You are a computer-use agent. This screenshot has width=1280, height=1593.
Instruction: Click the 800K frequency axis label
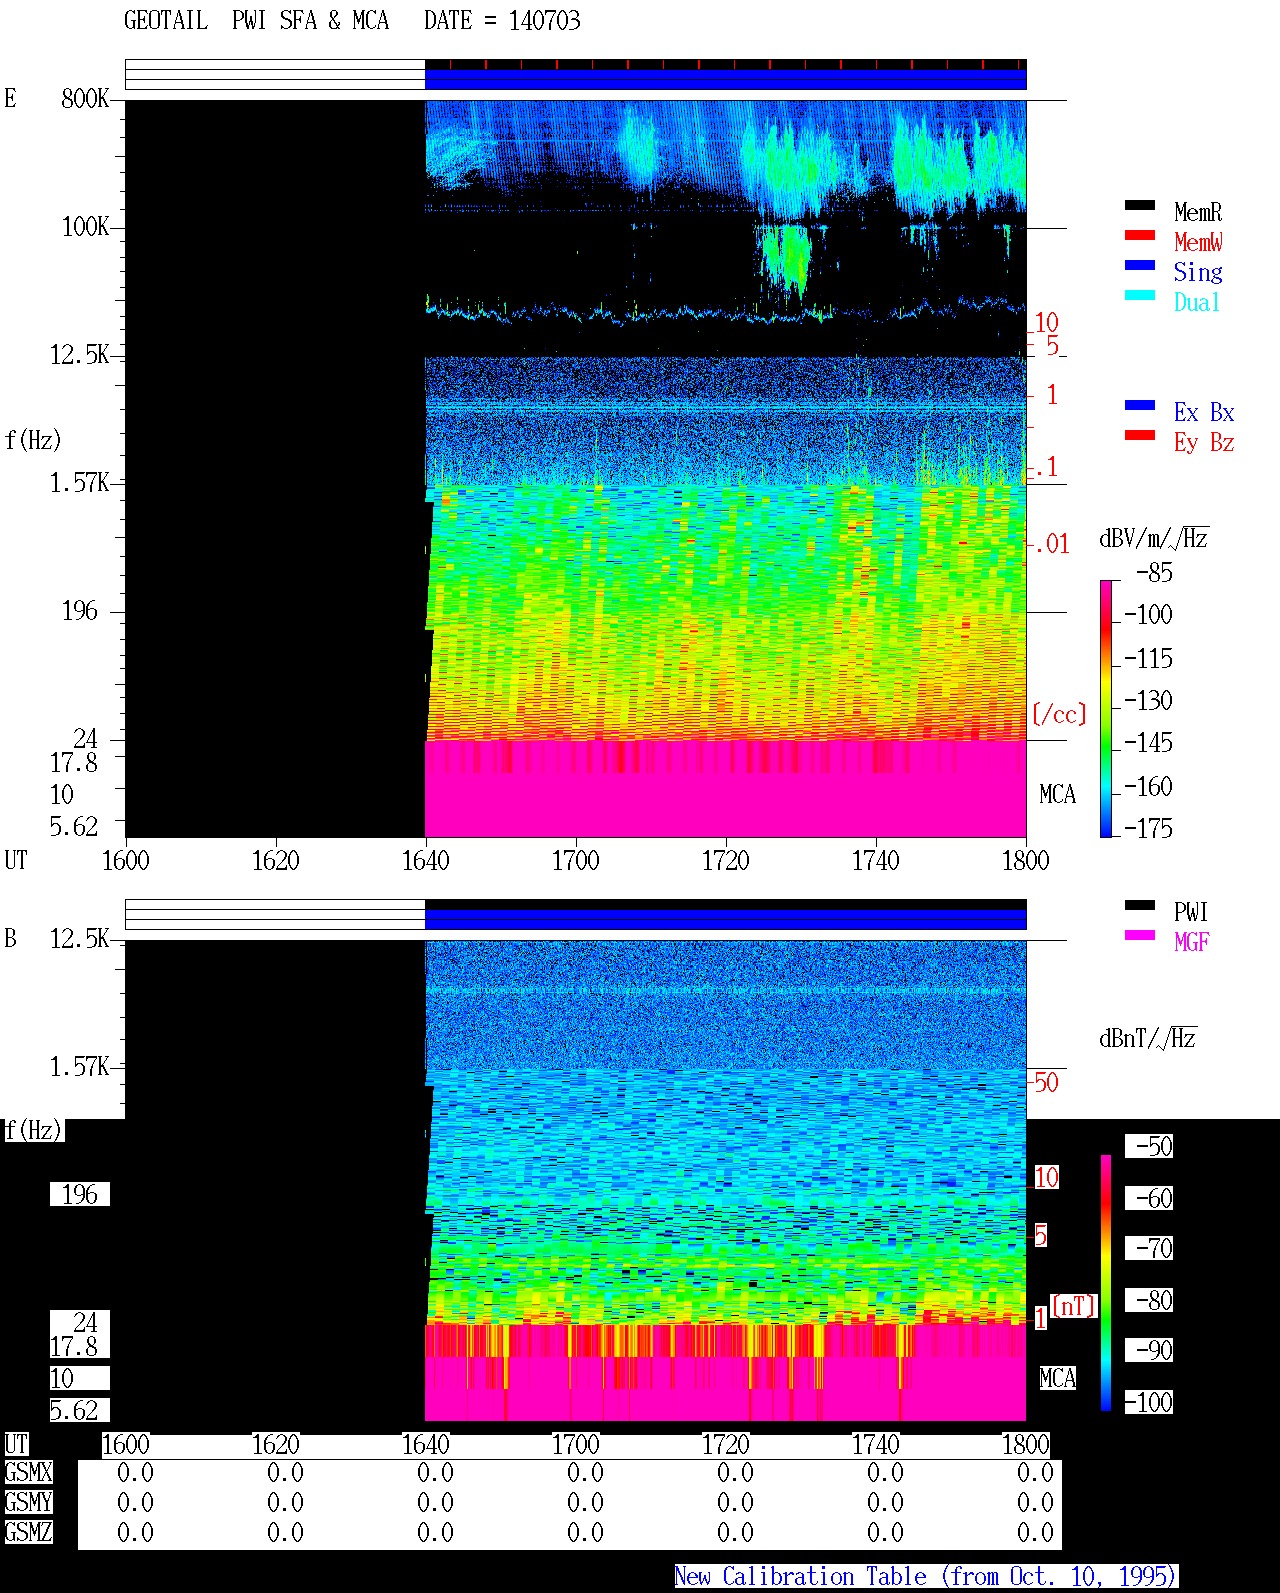click(85, 99)
